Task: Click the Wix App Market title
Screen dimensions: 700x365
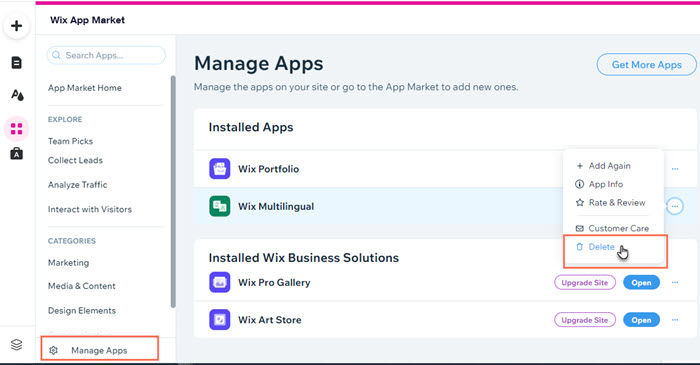Action: 88,20
